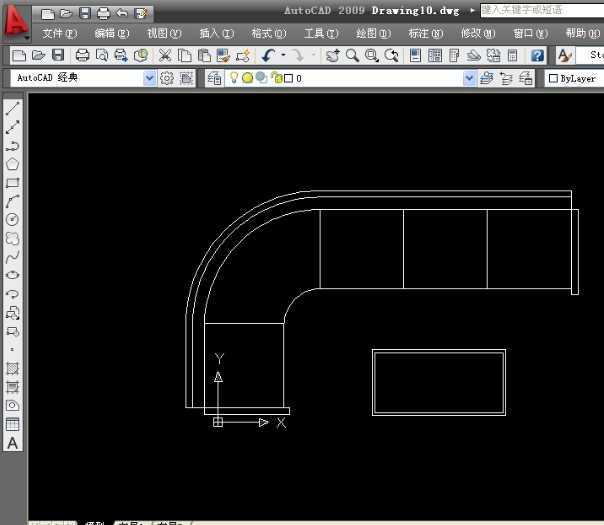Select the Ellipse Arc tool
604x525 pixels.
pyautogui.click(x=12, y=294)
